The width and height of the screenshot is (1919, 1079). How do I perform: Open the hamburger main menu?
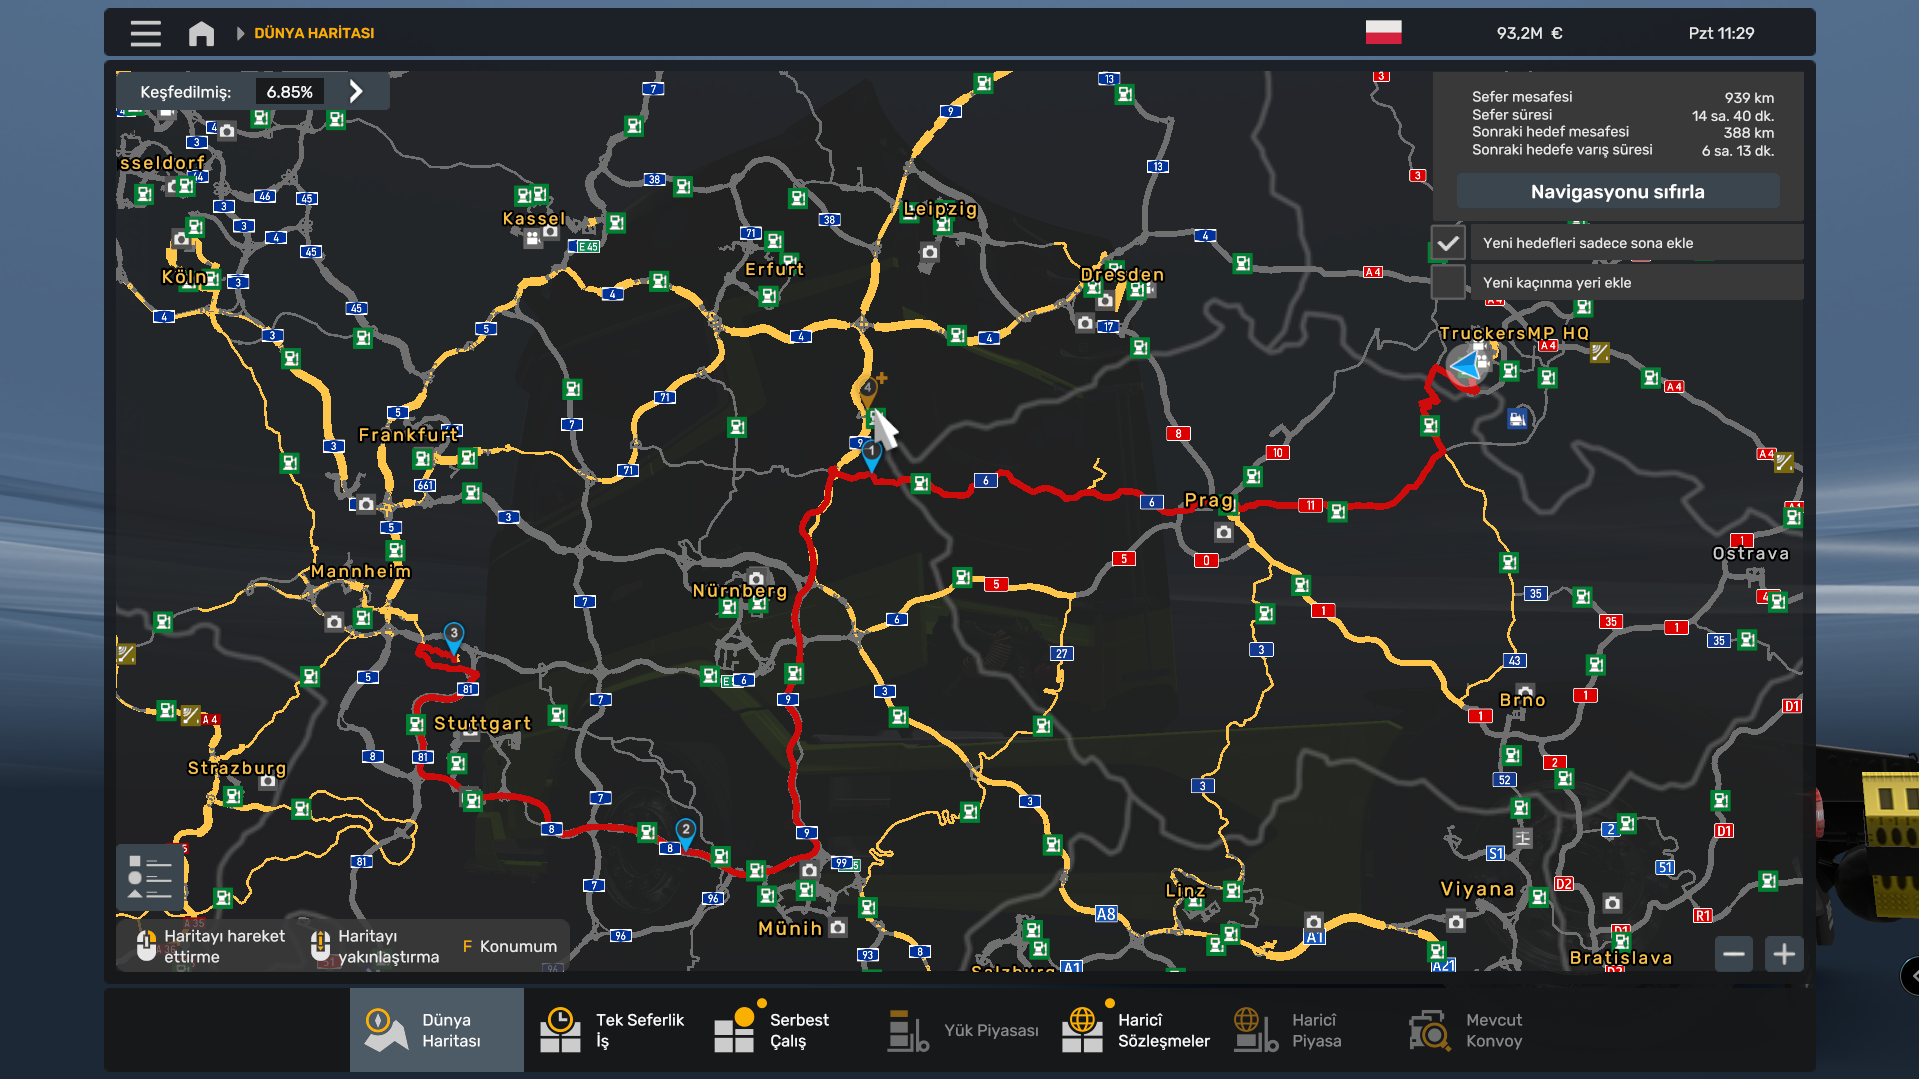tap(145, 33)
